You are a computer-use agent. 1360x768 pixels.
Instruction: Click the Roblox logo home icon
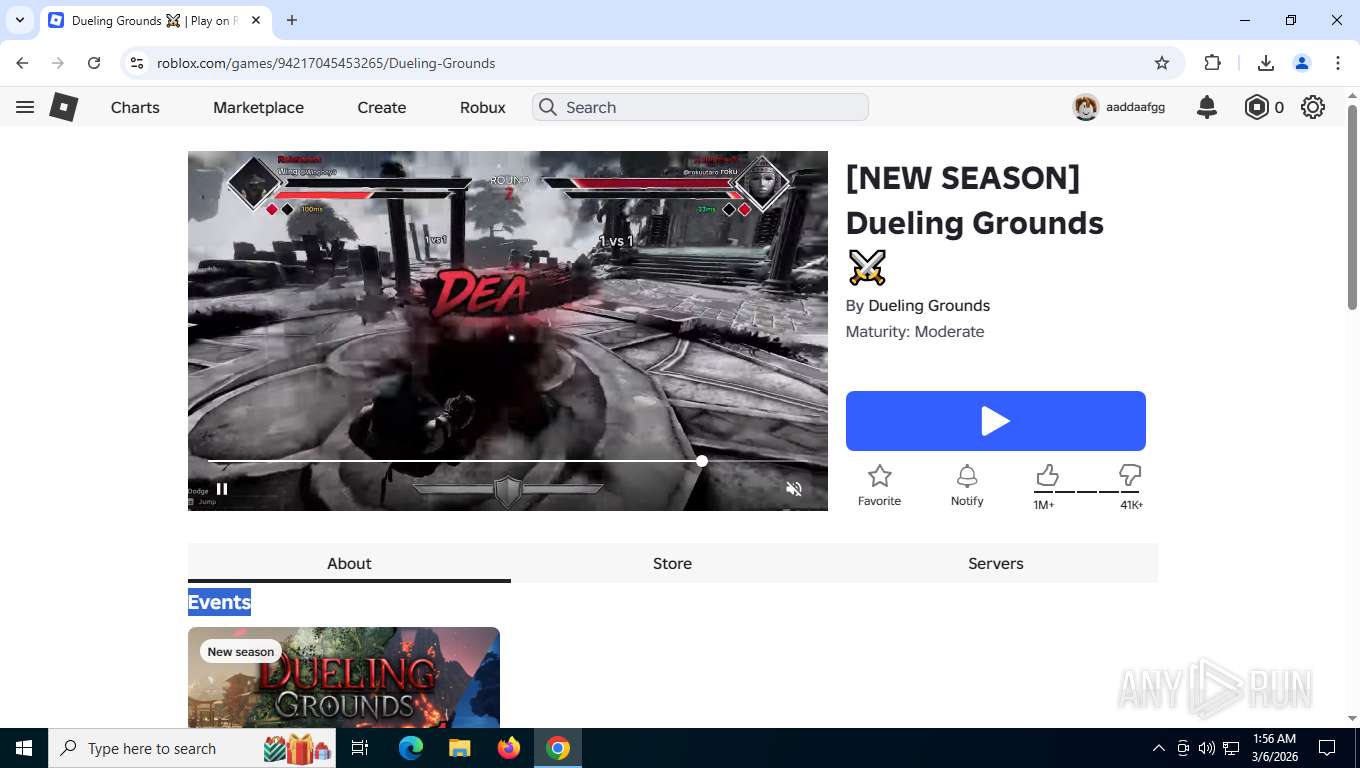click(x=64, y=107)
